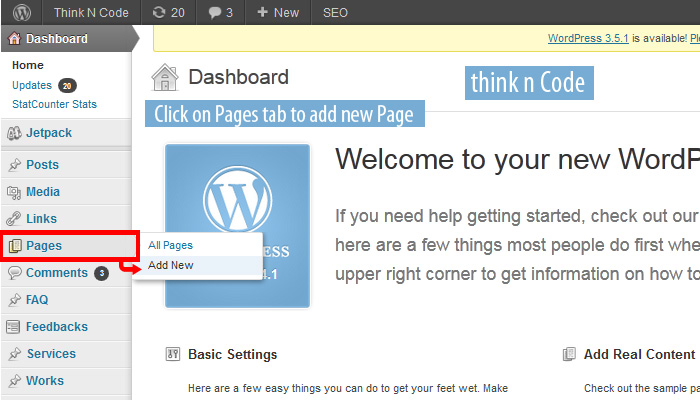Click the WordPress logo welcome image
This screenshot has width=700, height=400.
tap(238, 226)
